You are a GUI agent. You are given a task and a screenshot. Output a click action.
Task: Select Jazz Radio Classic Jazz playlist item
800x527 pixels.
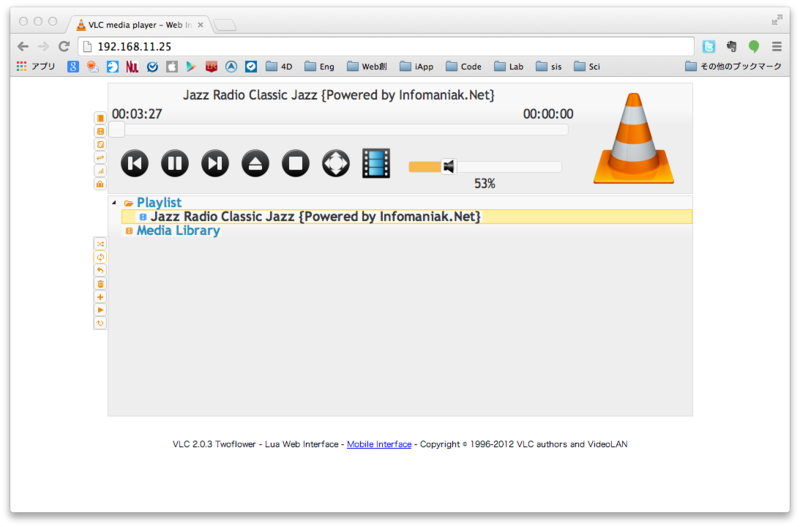pyautogui.click(x=407, y=216)
